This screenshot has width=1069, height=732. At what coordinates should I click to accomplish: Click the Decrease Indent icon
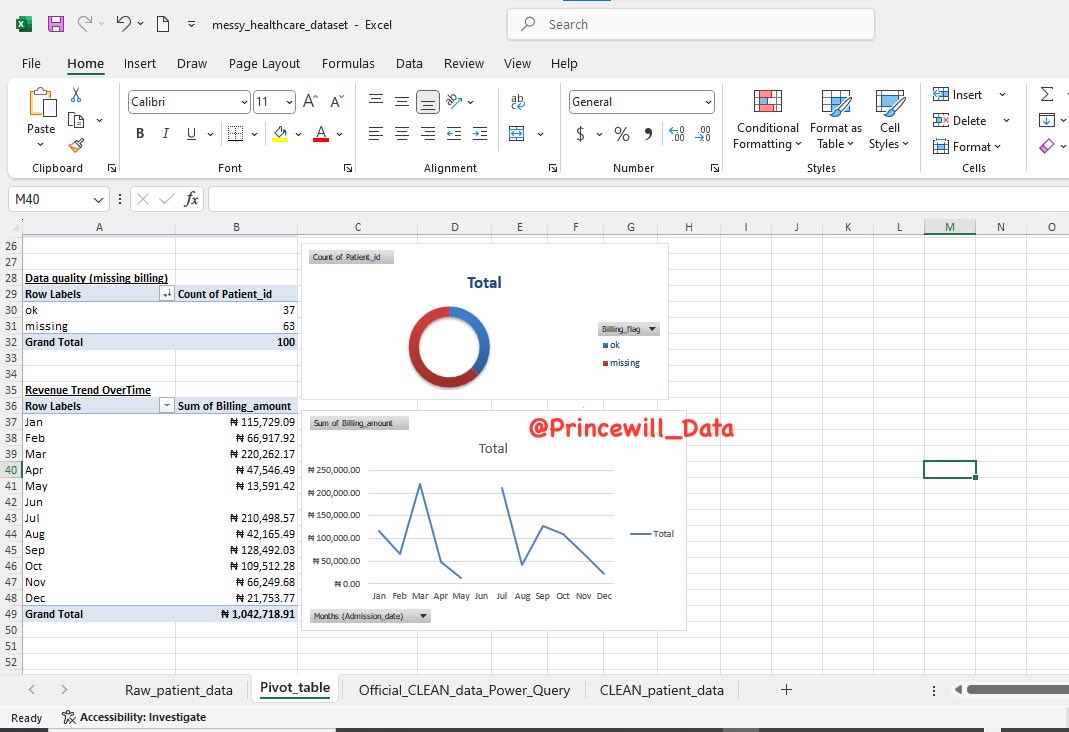point(454,134)
